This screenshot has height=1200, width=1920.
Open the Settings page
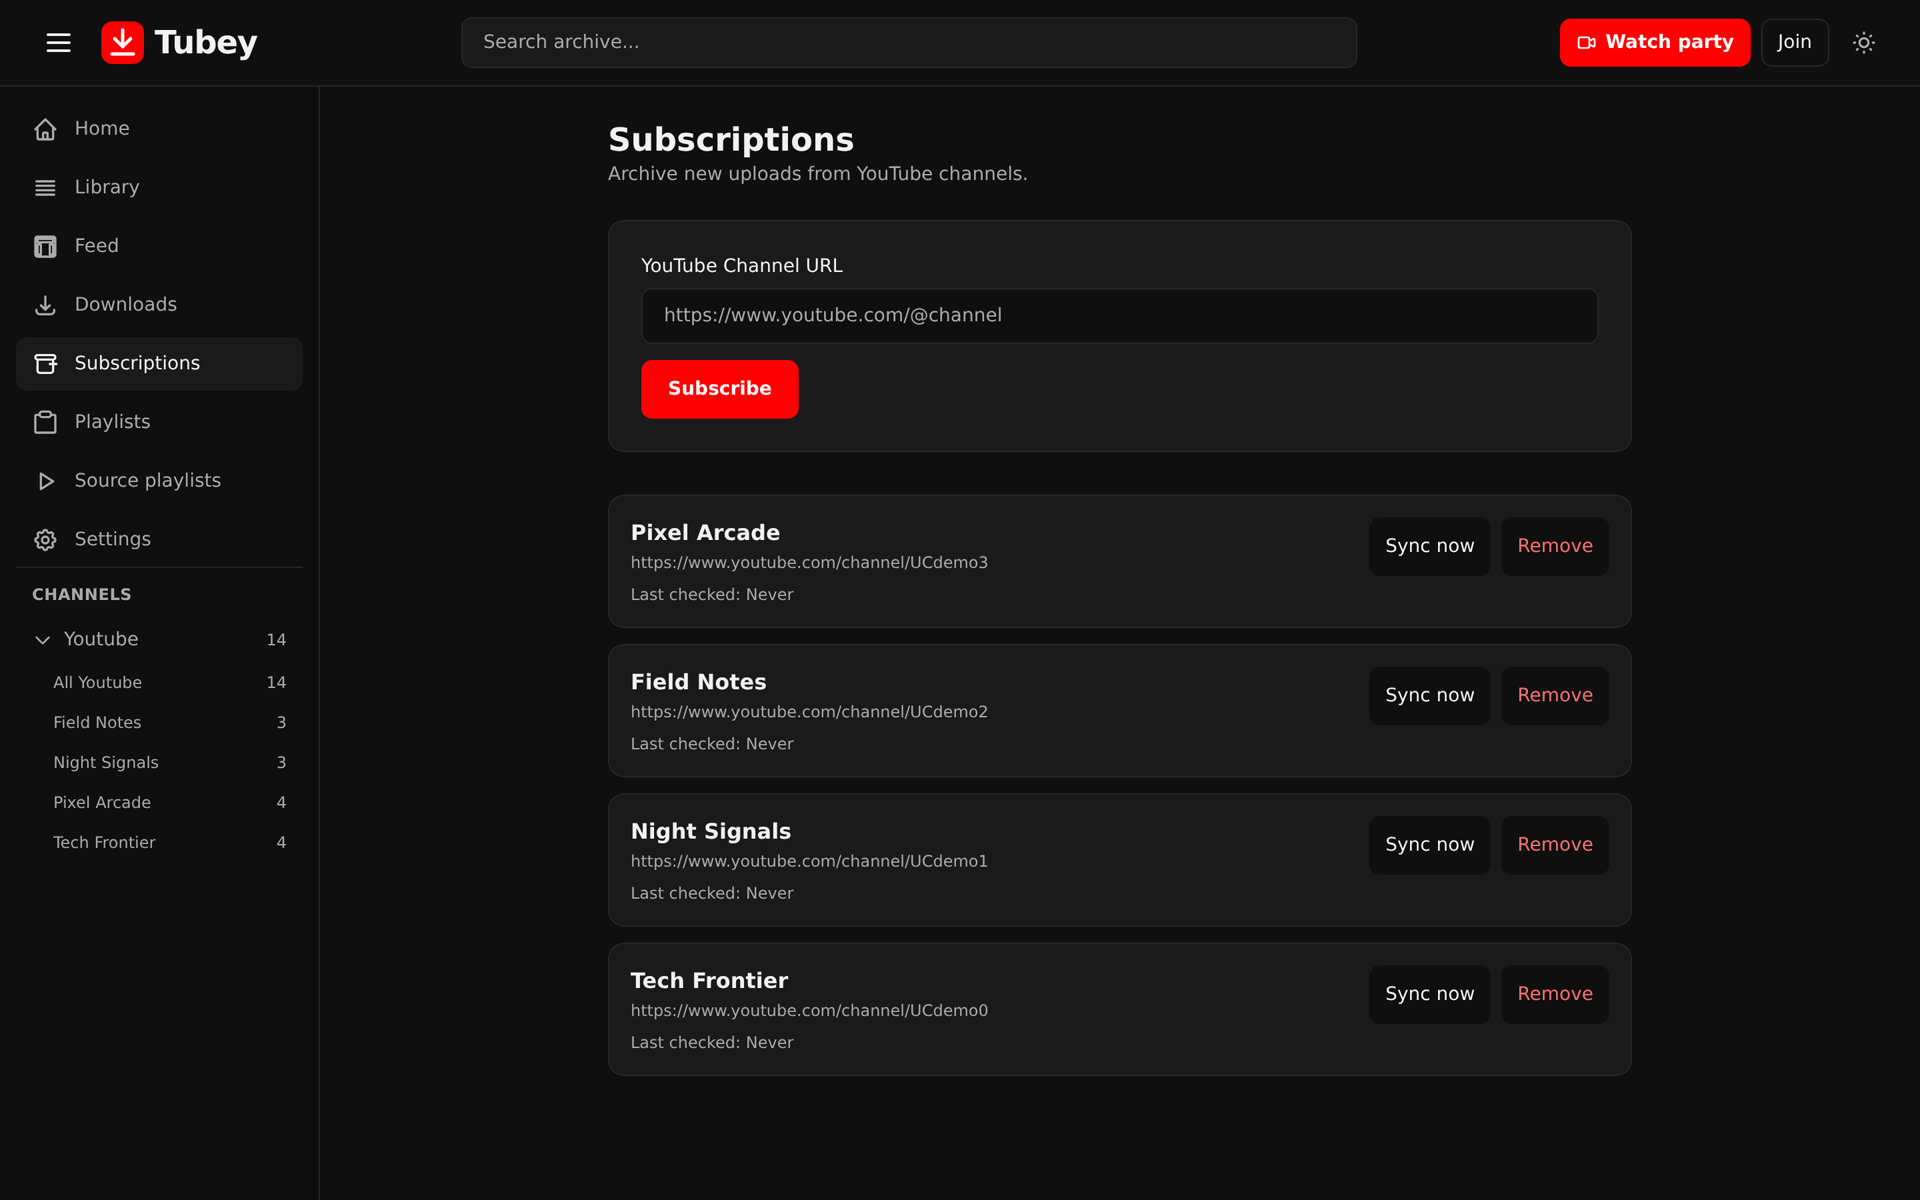[x=159, y=540]
